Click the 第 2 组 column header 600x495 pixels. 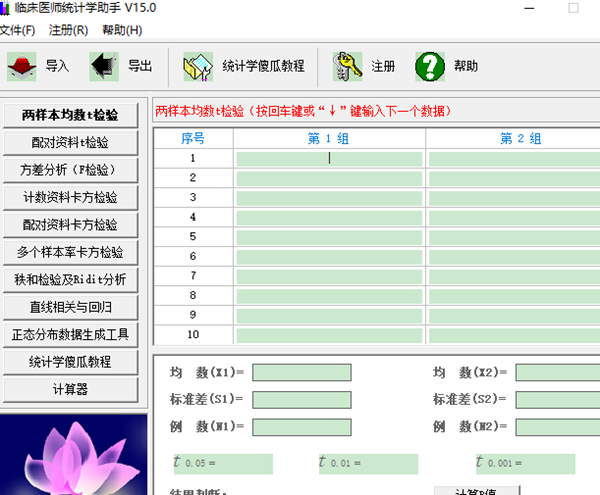tap(513, 138)
